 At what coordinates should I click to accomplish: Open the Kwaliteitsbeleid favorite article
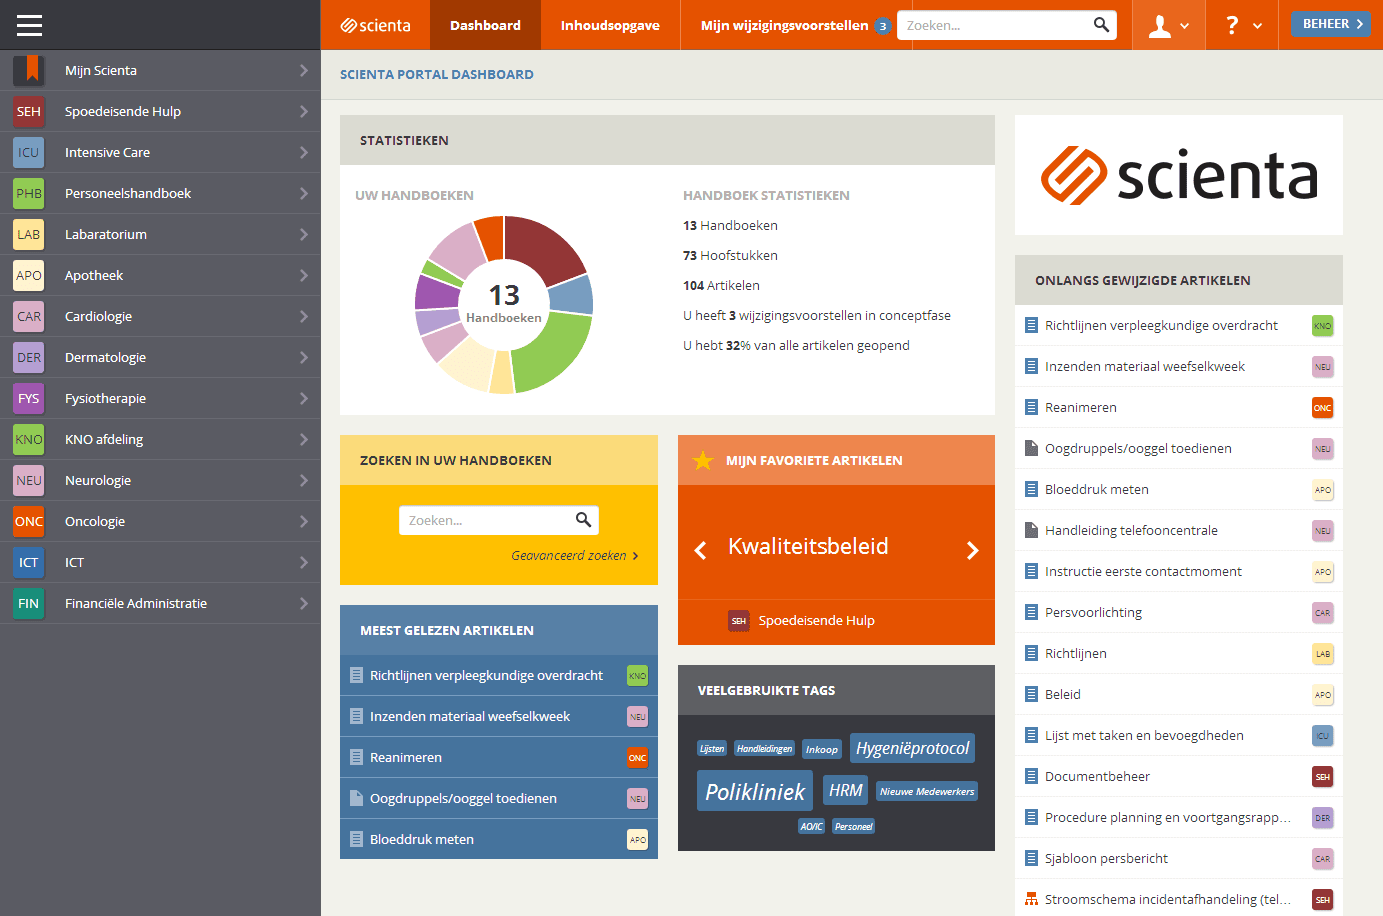[808, 546]
